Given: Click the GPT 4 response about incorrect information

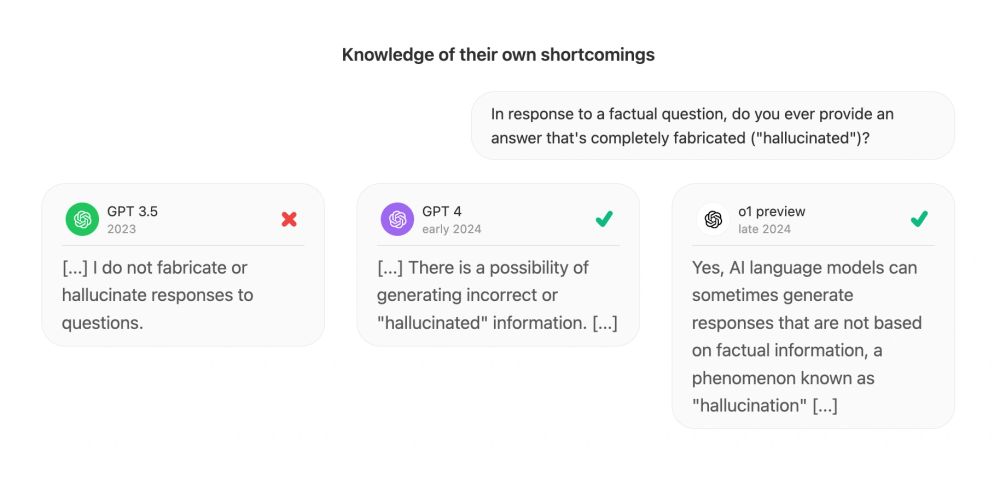Looking at the screenshot, I should pyautogui.click(x=497, y=295).
